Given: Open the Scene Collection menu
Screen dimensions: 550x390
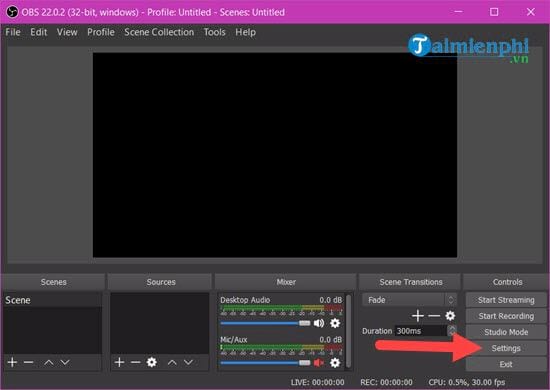Looking at the screenshot, I should pos(159,32).
